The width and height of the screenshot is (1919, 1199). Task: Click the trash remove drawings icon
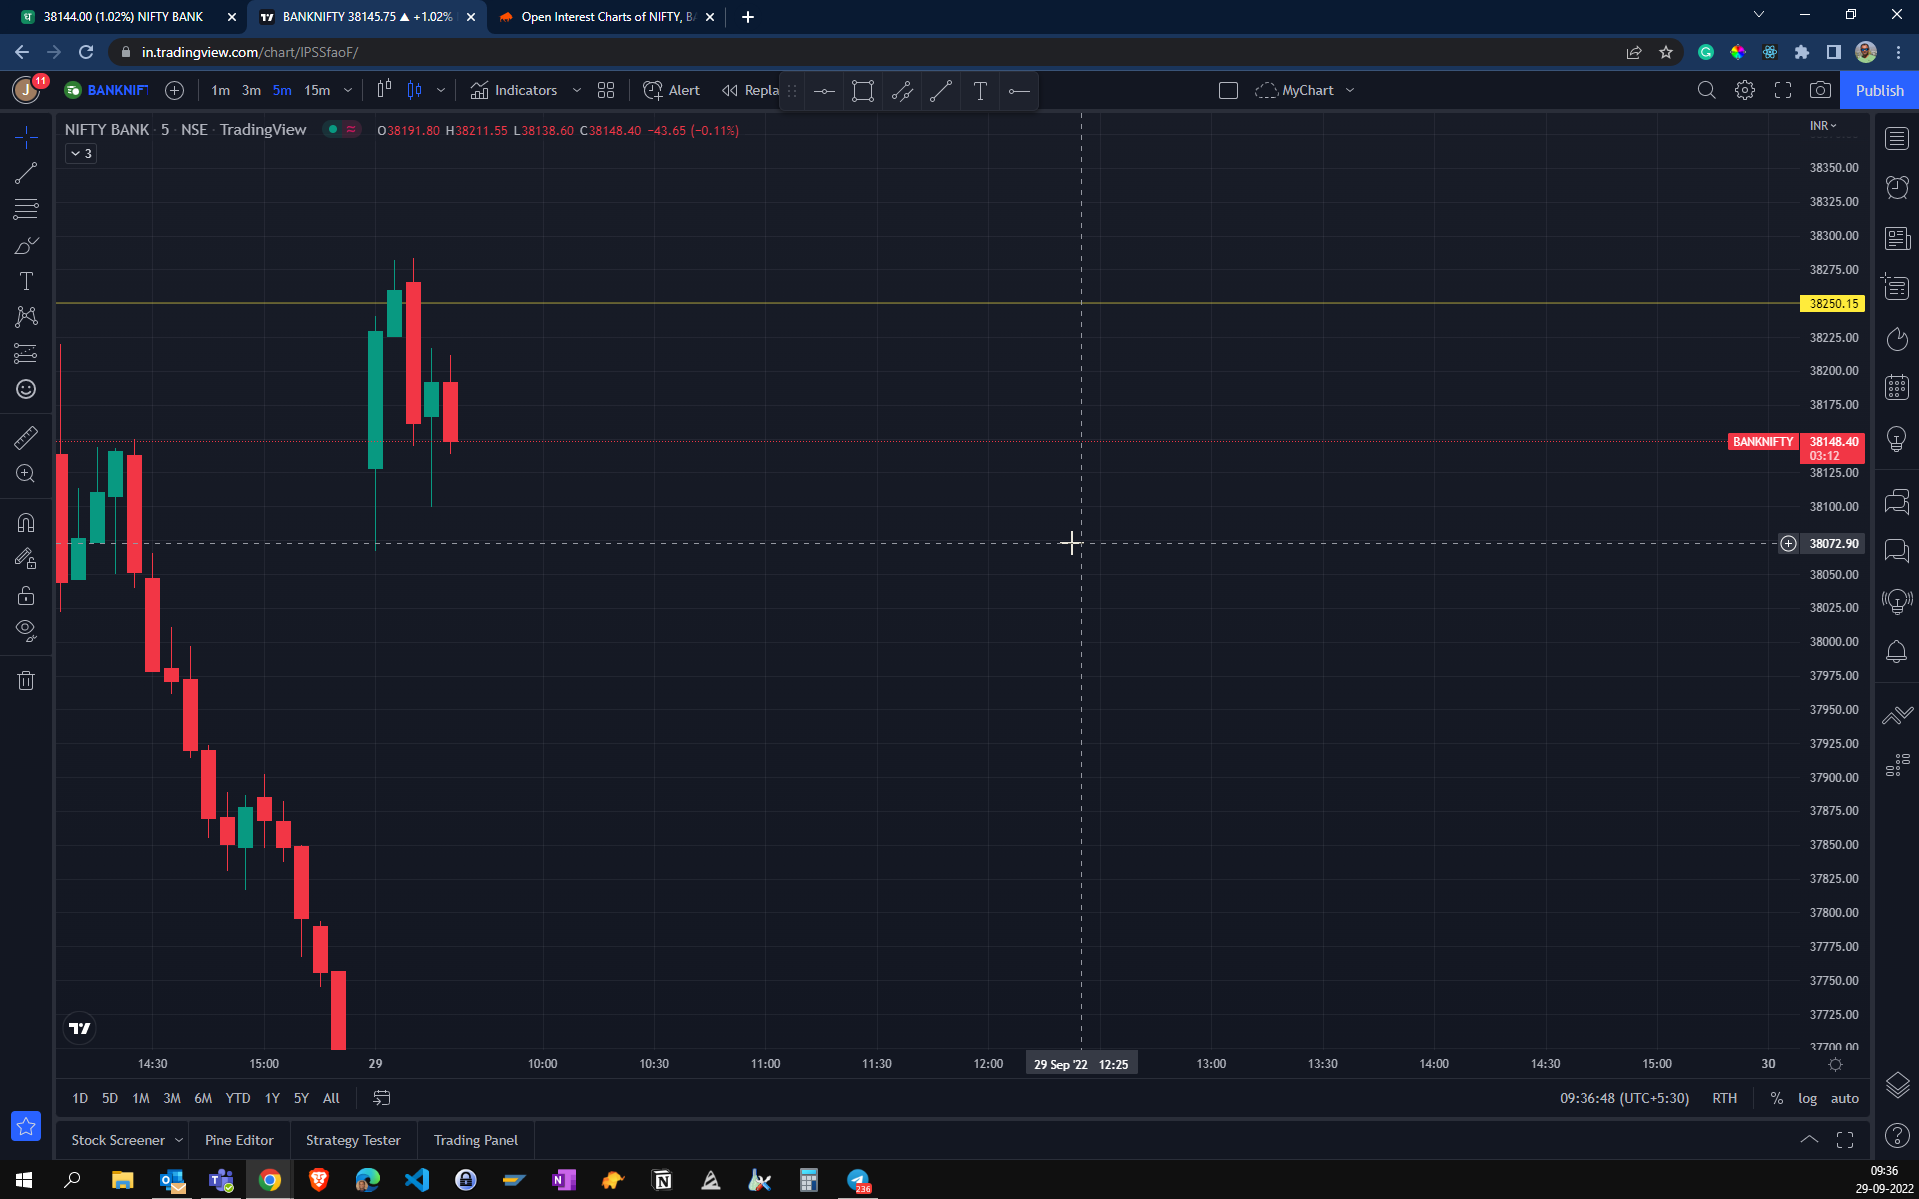(x=26, y=681)
